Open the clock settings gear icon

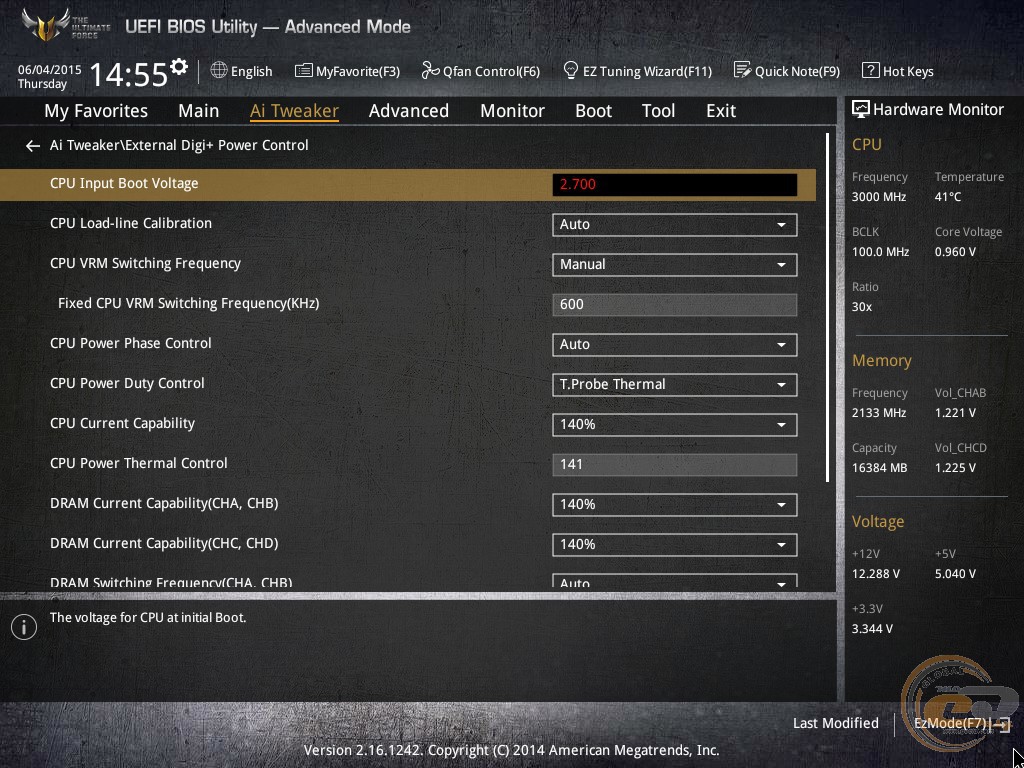pos(178,67)
